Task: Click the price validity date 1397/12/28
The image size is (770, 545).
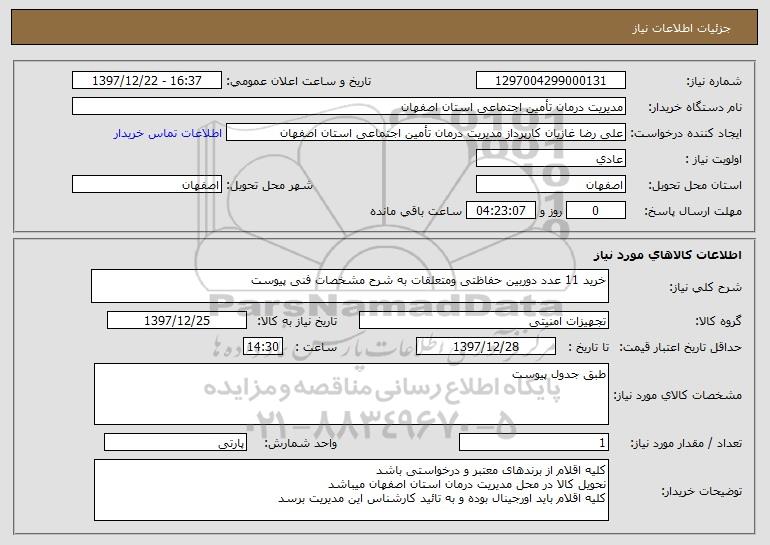Action: 486,347
